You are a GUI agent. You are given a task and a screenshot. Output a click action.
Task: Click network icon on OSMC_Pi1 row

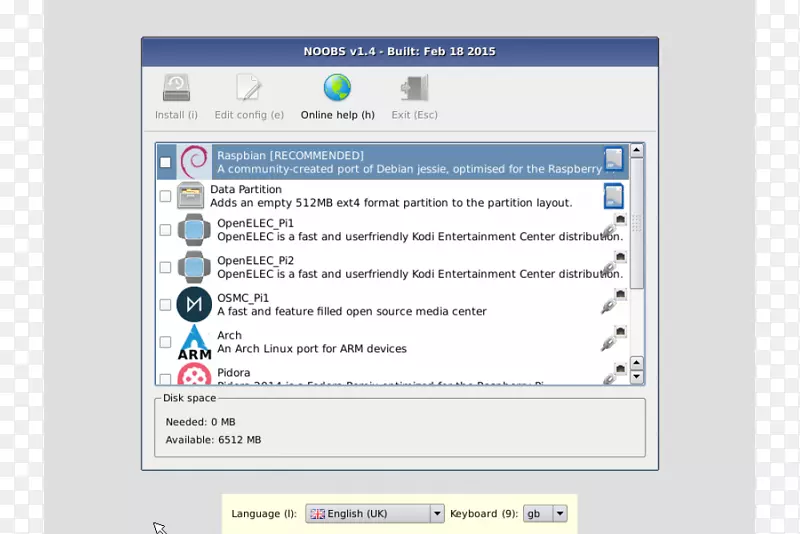(x=614, y=301)
